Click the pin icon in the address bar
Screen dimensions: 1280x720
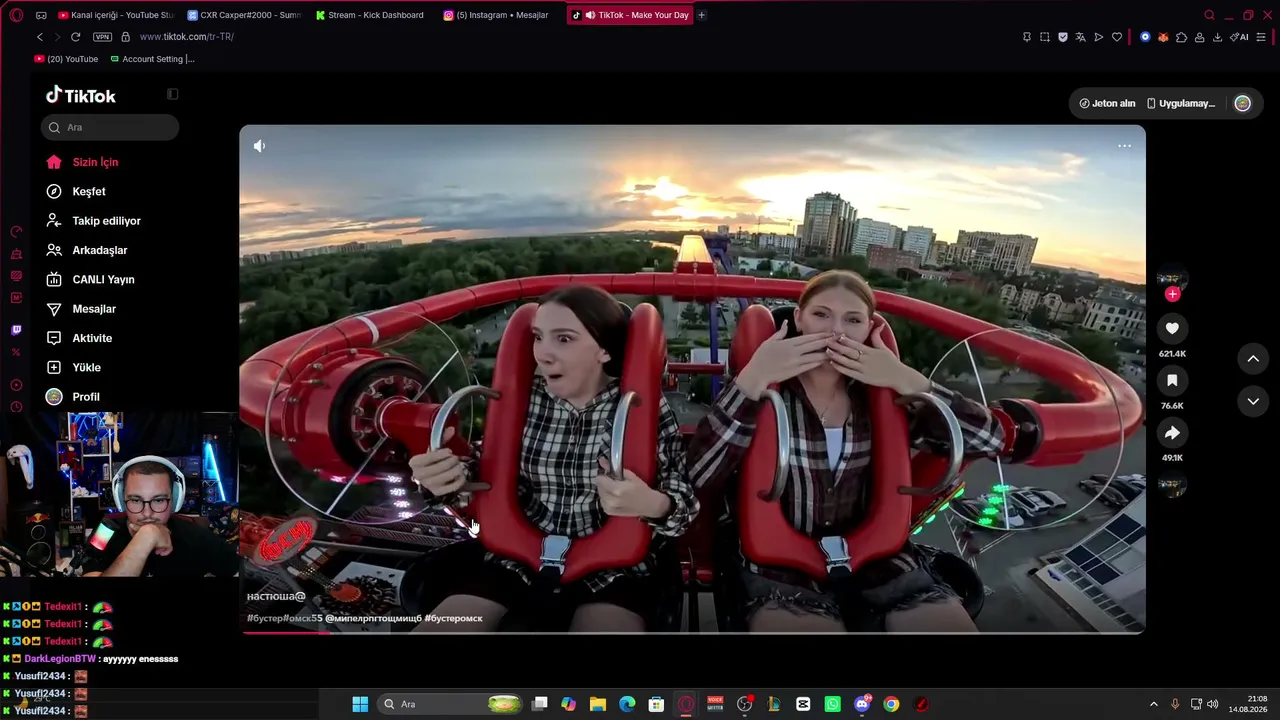[1026, 37]
